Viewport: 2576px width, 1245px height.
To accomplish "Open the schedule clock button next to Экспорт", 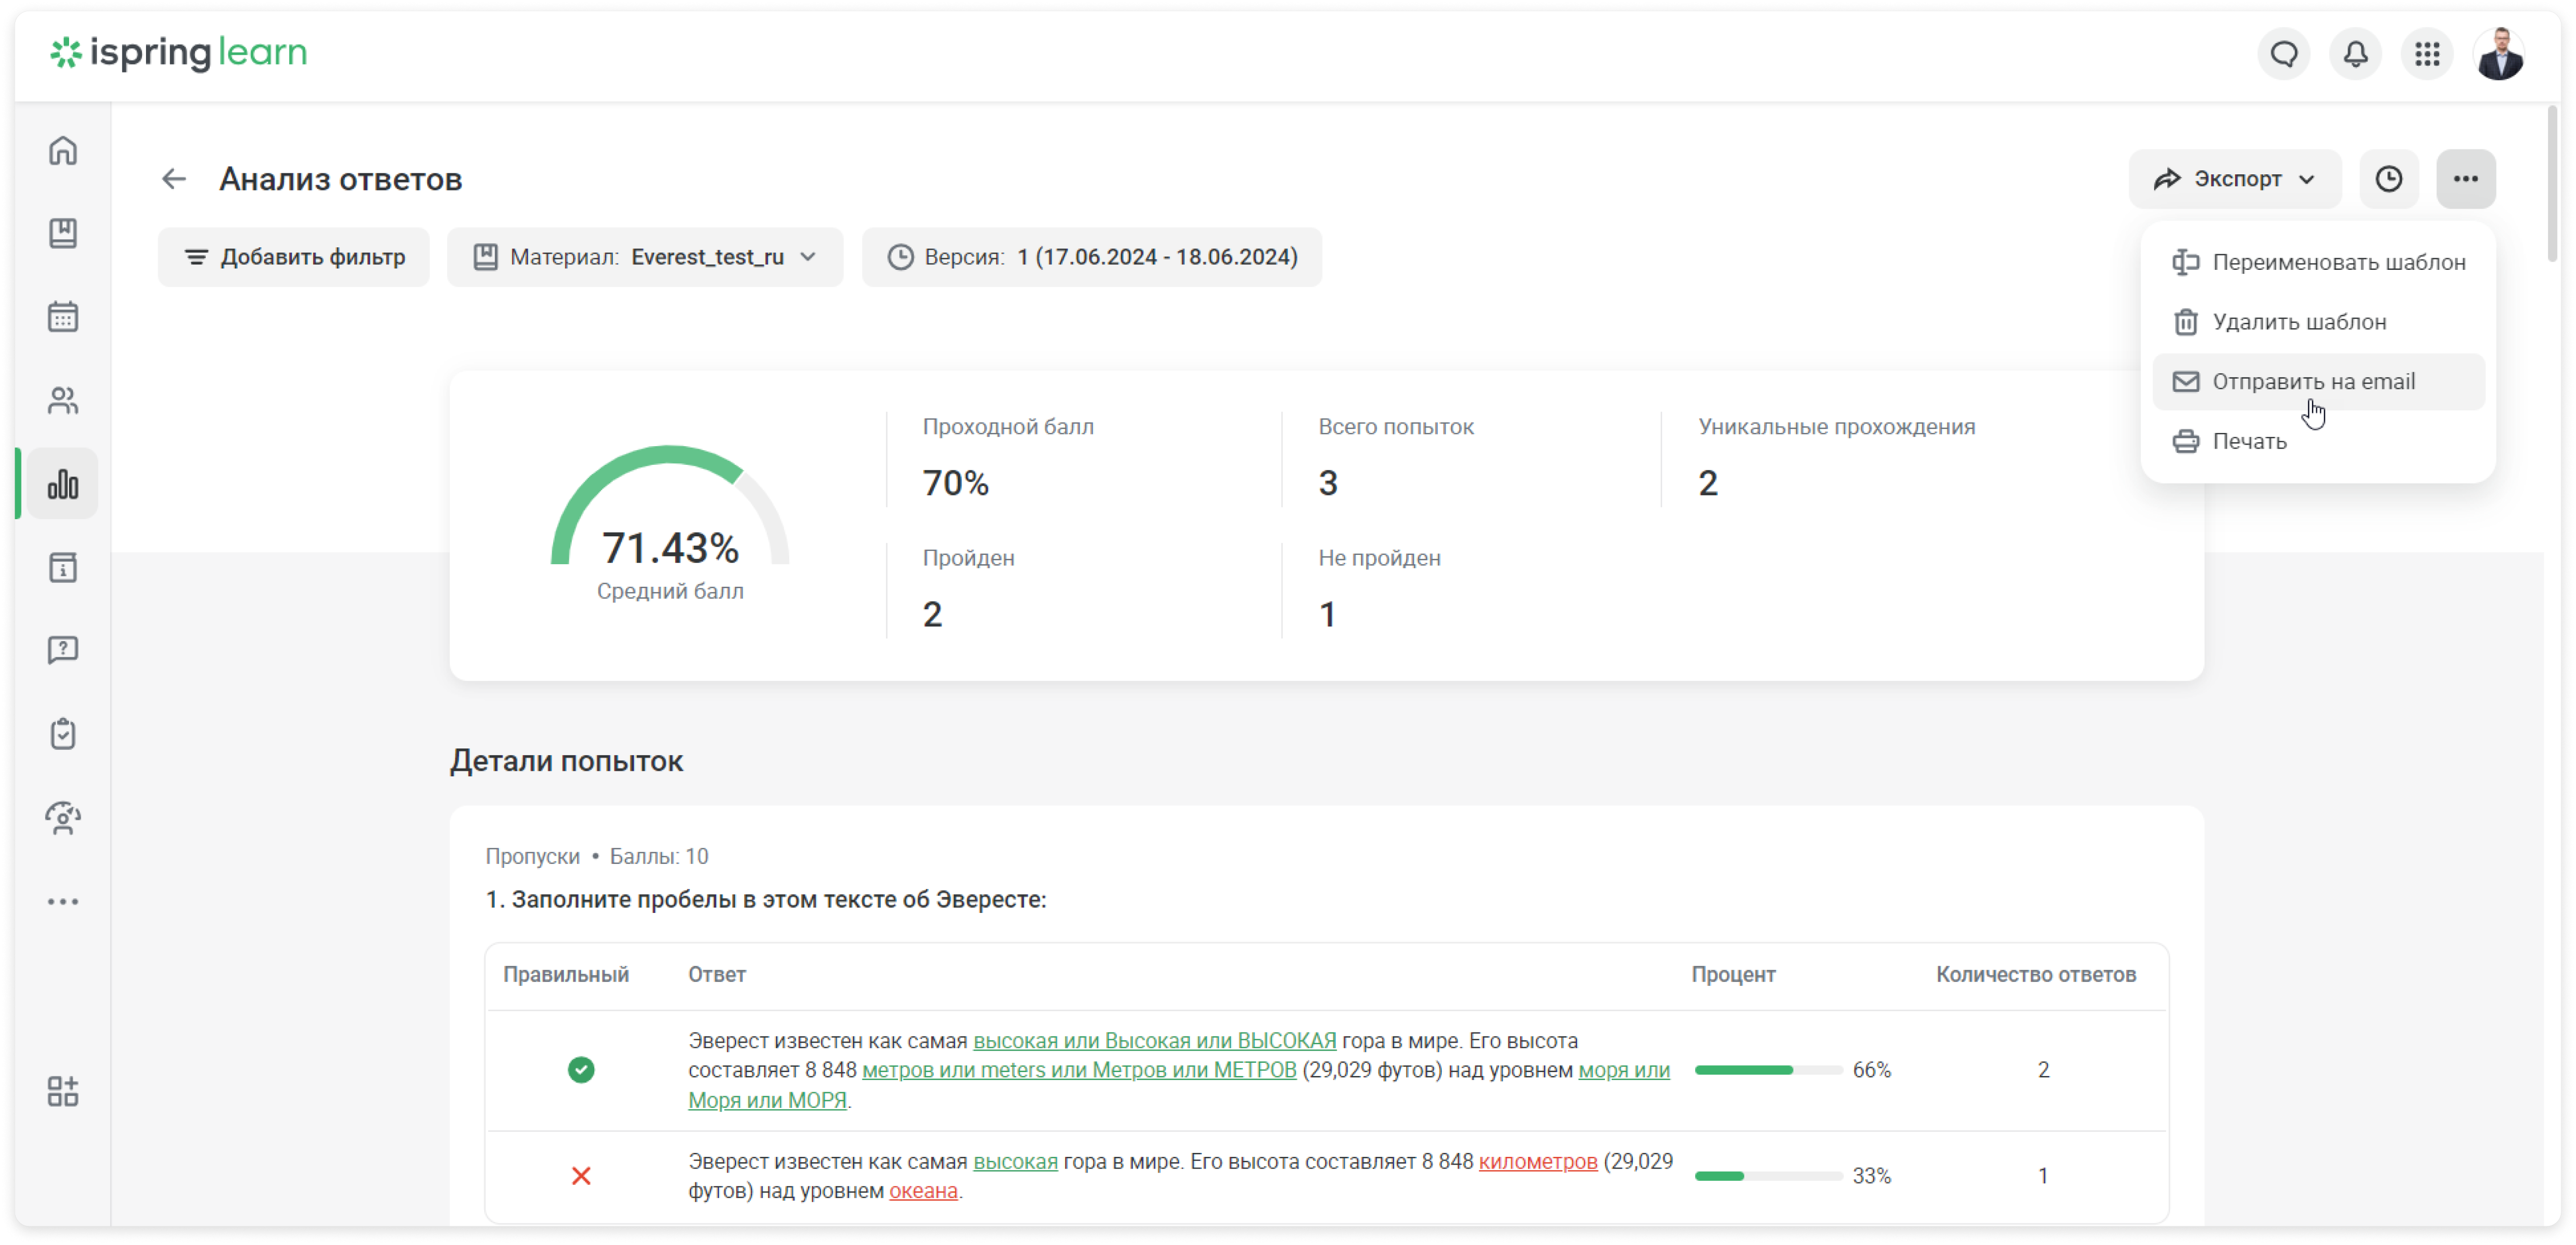I will [x=2389, y=179].
